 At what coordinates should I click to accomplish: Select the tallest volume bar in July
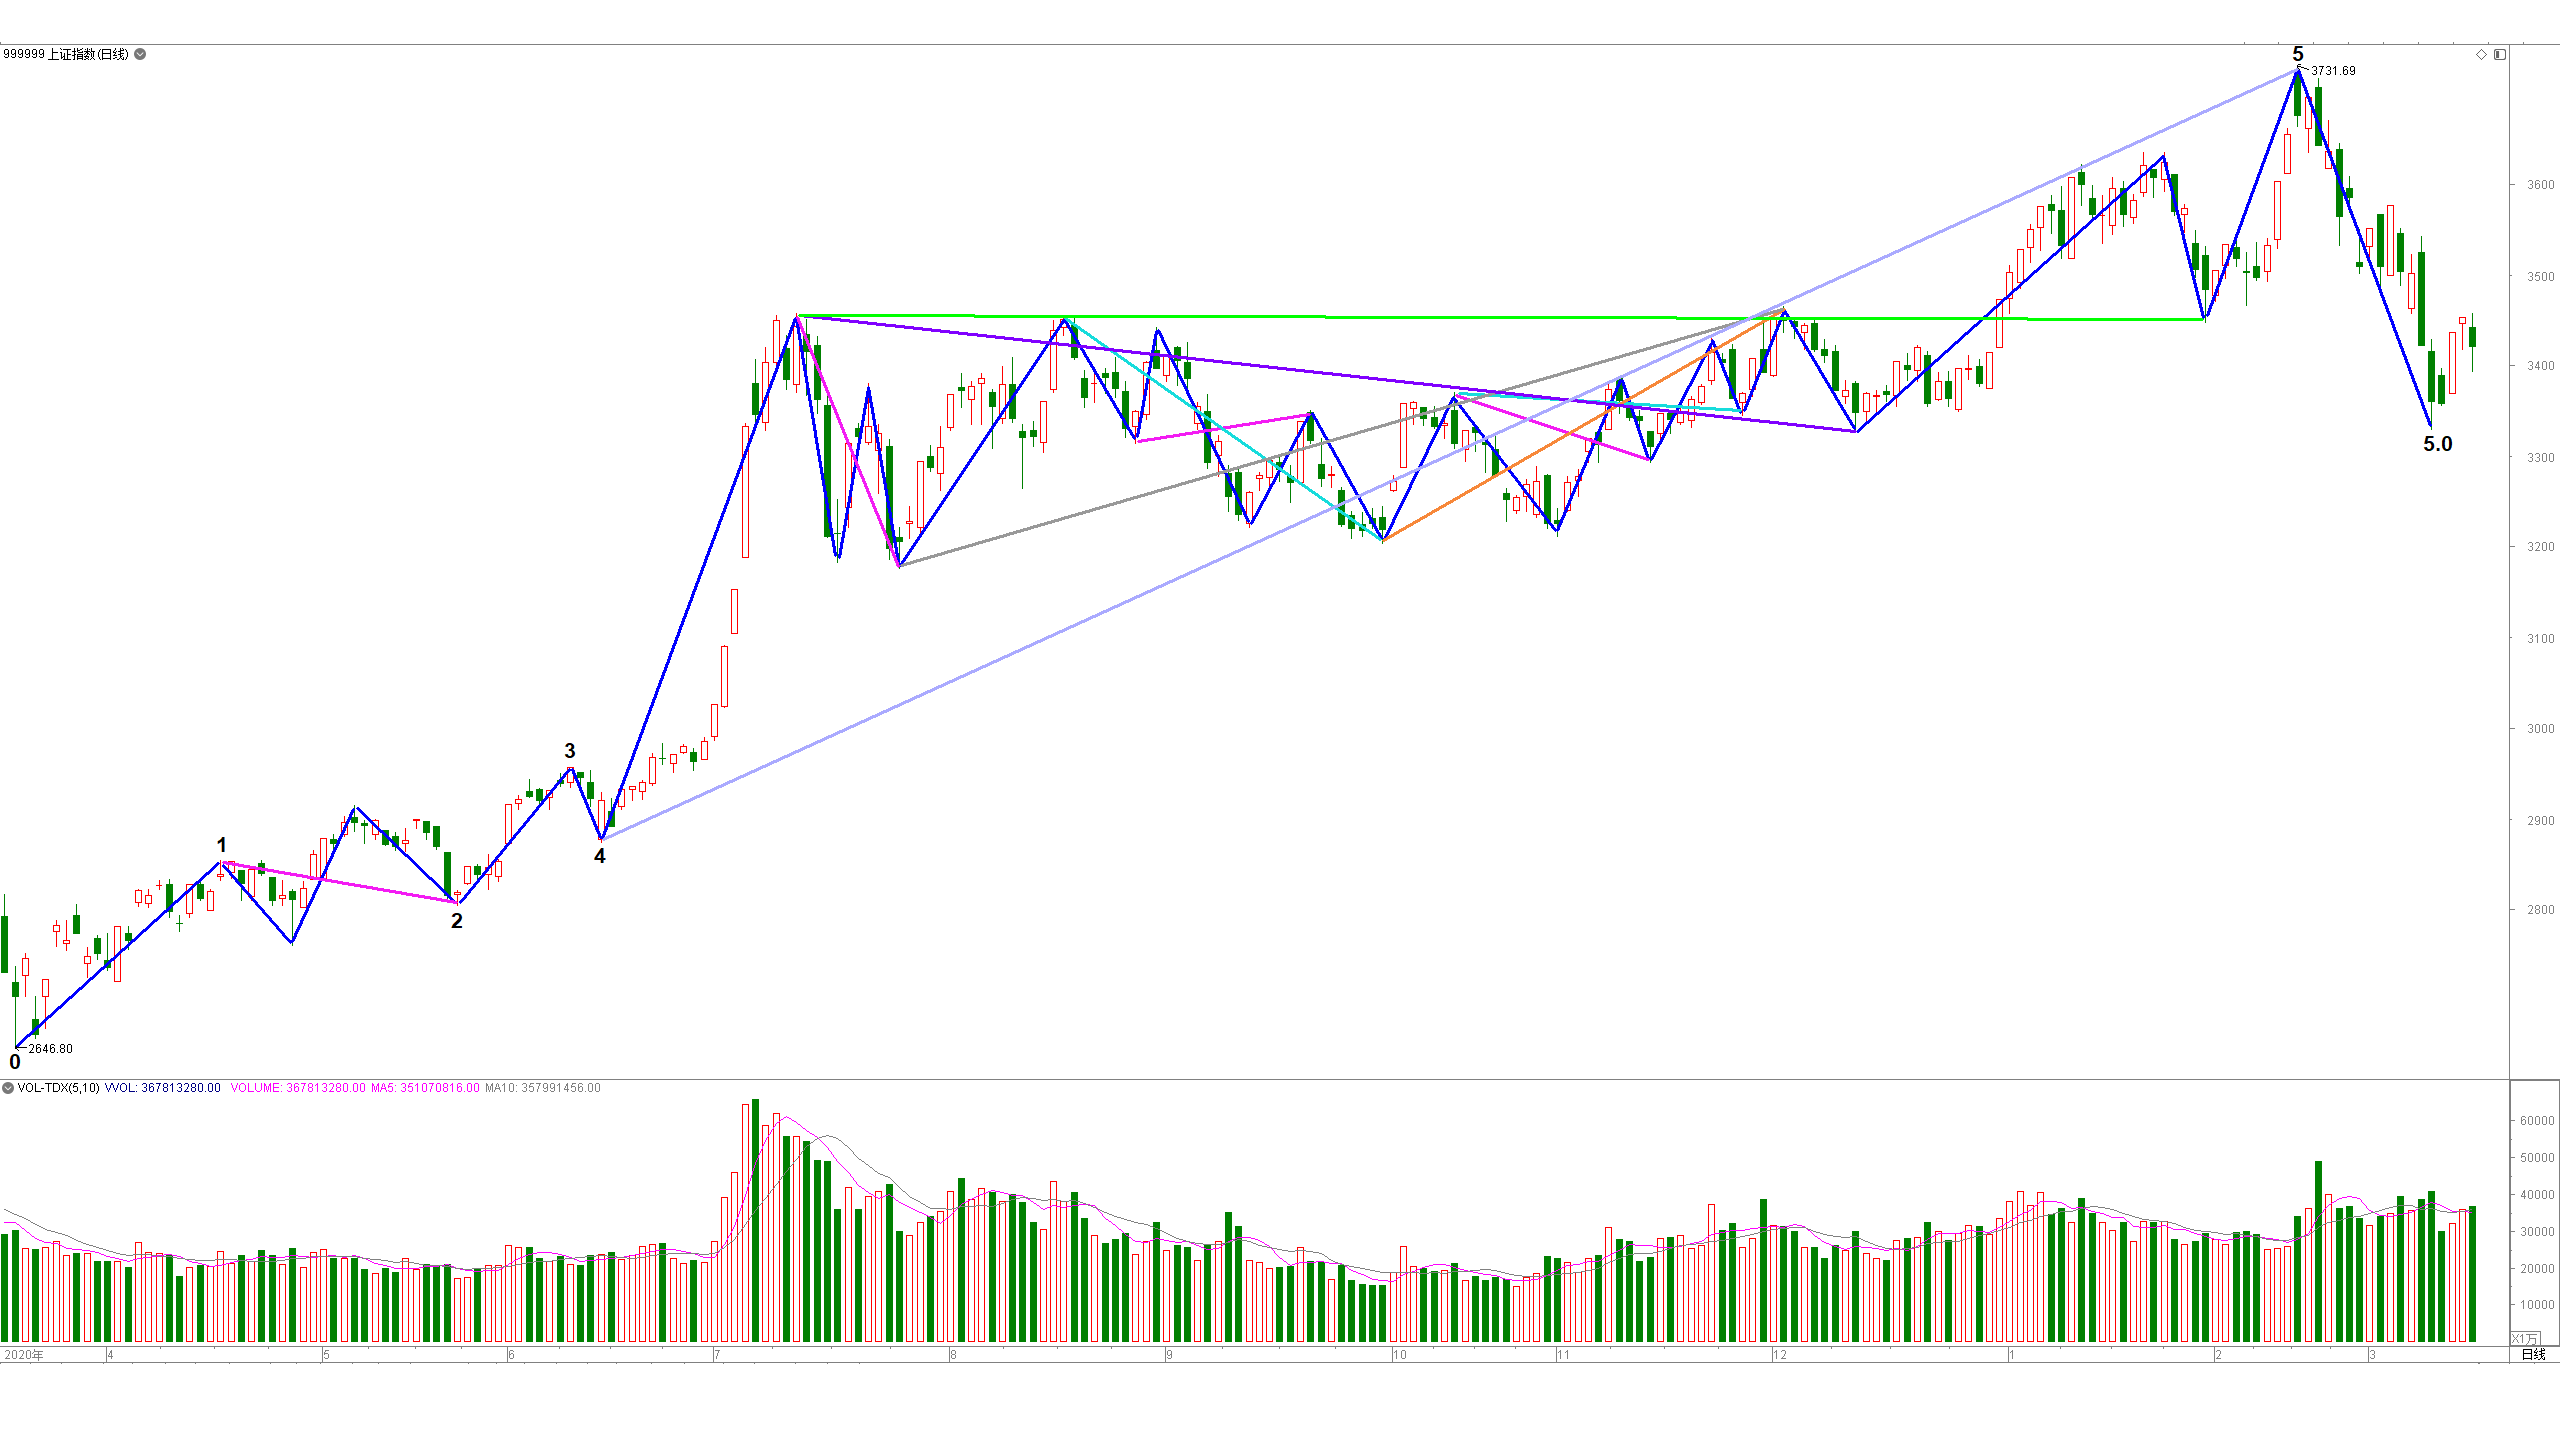coord(755,1220)
